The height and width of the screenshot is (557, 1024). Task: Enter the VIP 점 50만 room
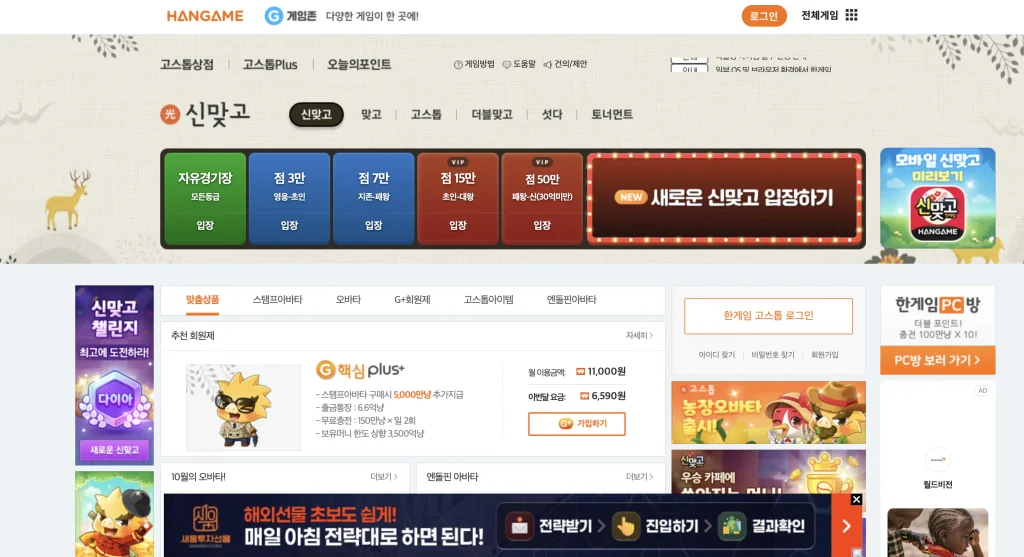[x=542, y=199]
